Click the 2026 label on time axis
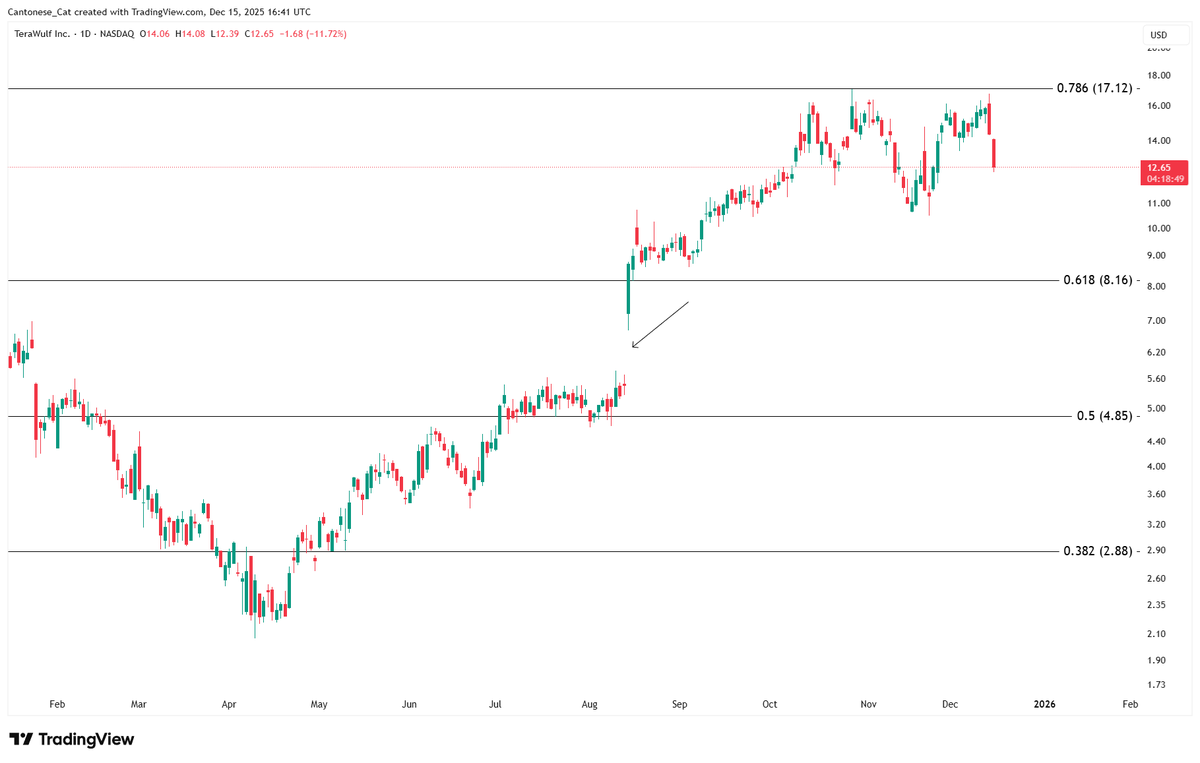Image resolution: width=1200 pixels, height=763 pixels. [1044, 704]
